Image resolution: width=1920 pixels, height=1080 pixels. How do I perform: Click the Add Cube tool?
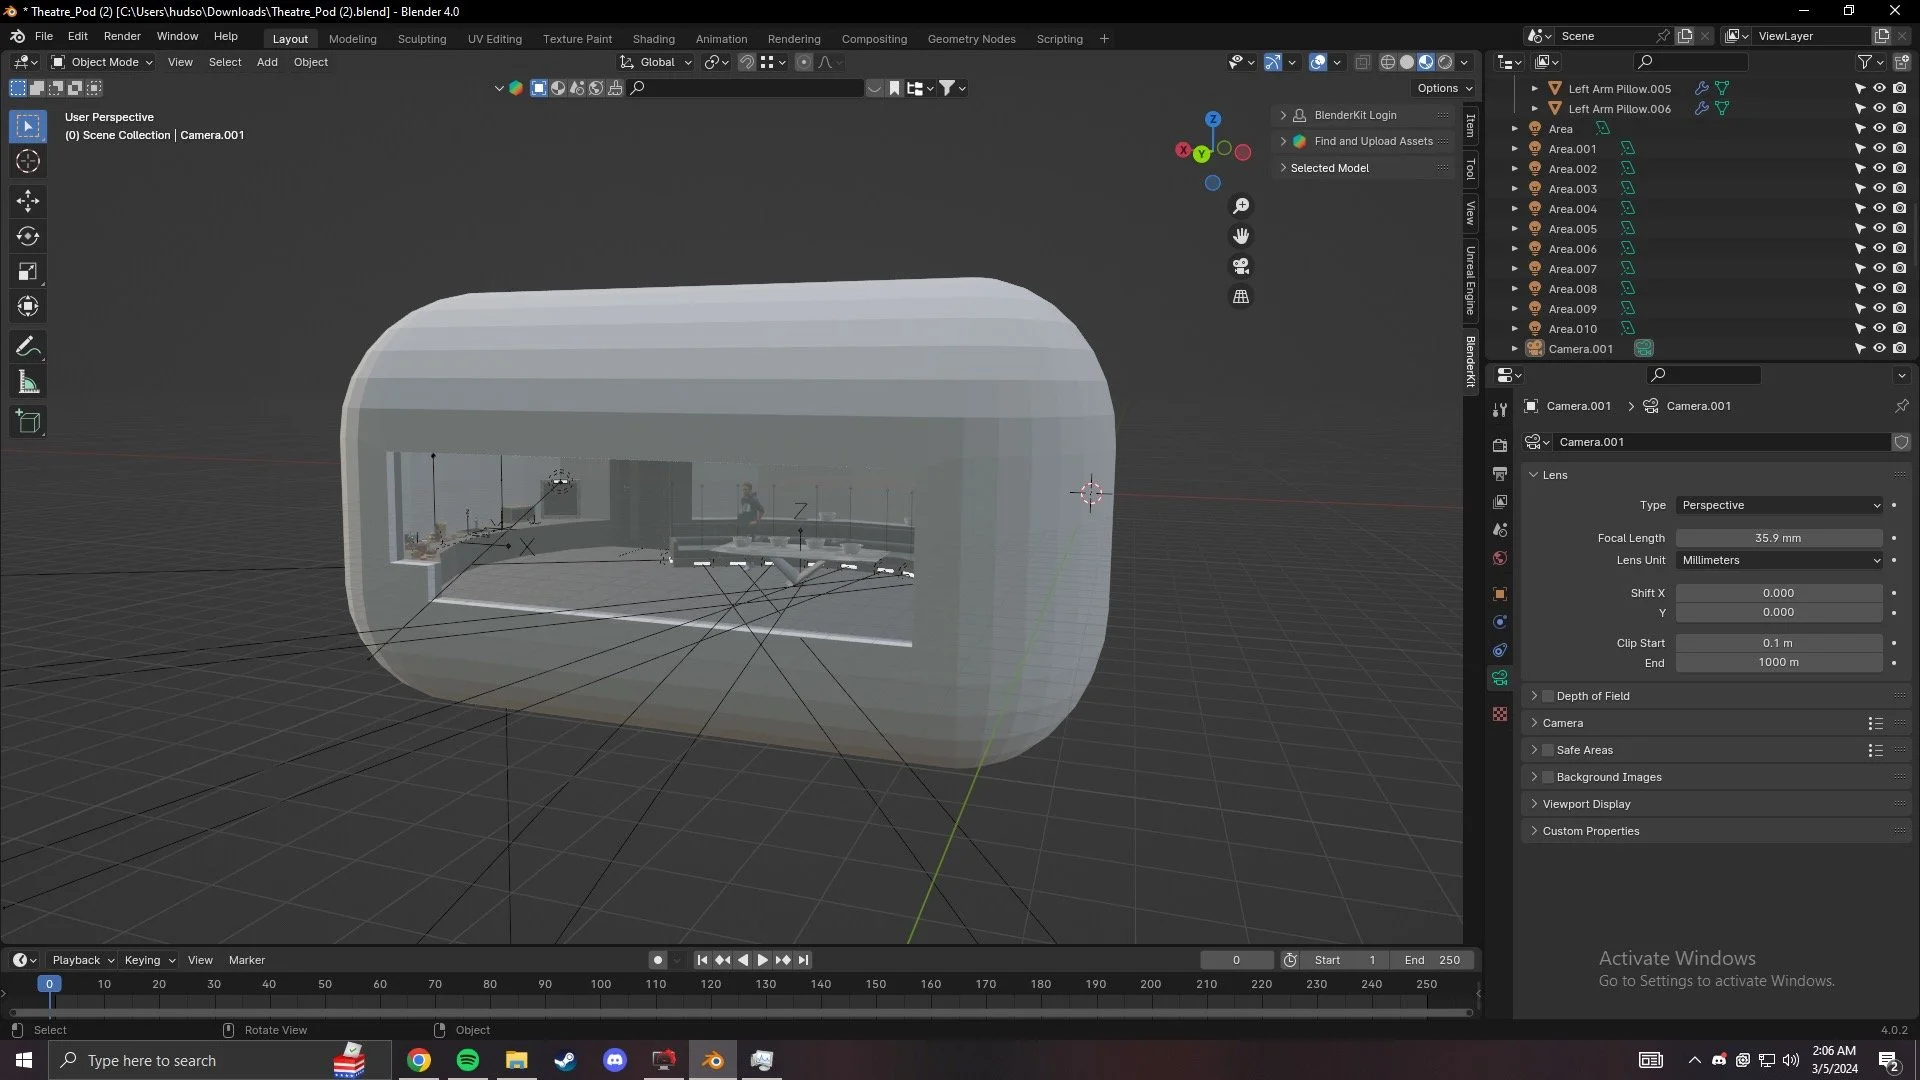(x=28, y=422)
